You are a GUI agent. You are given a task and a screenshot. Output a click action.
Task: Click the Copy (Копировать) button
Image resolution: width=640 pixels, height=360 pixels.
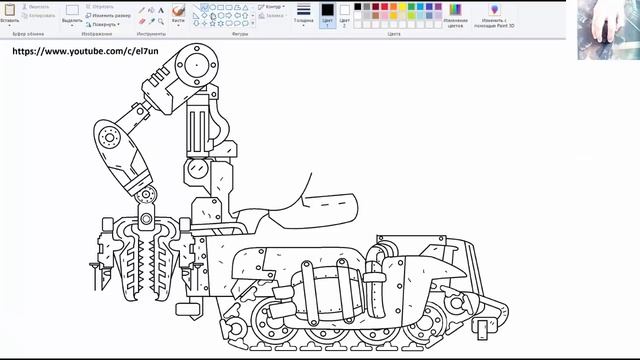point(38,16)
